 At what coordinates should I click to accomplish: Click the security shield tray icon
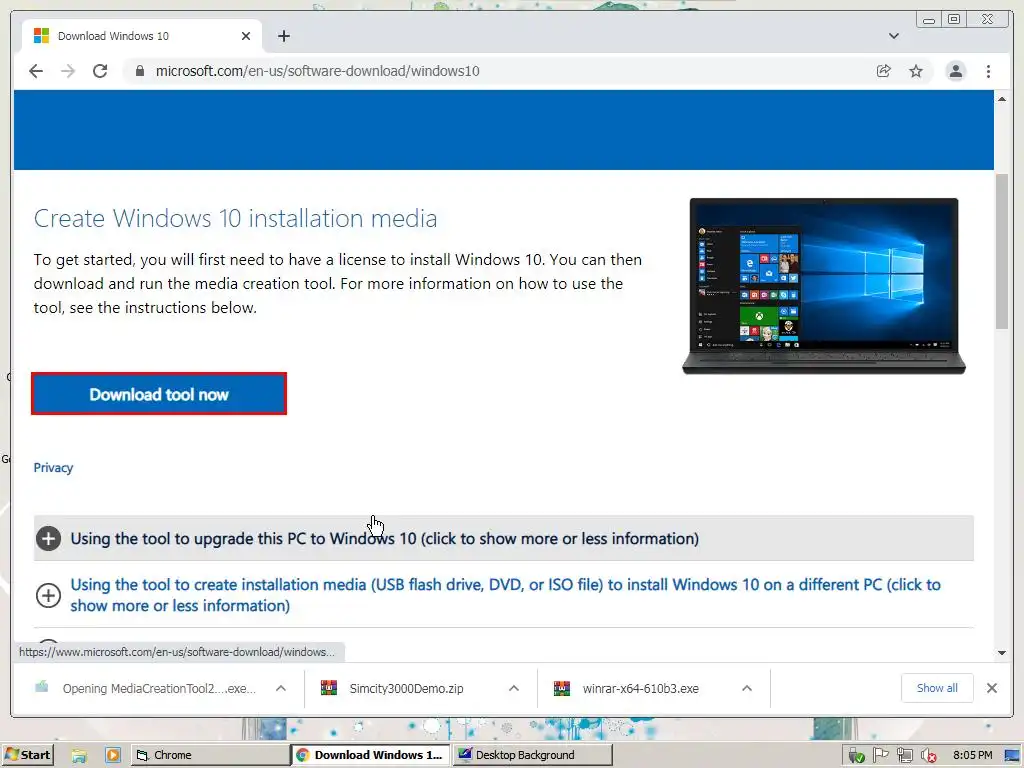[x=856, y=756]
